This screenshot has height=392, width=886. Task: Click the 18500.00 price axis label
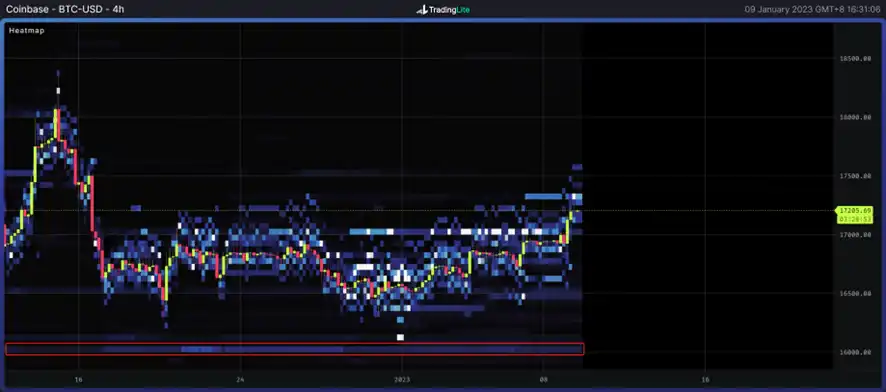[x=854, y=59]
